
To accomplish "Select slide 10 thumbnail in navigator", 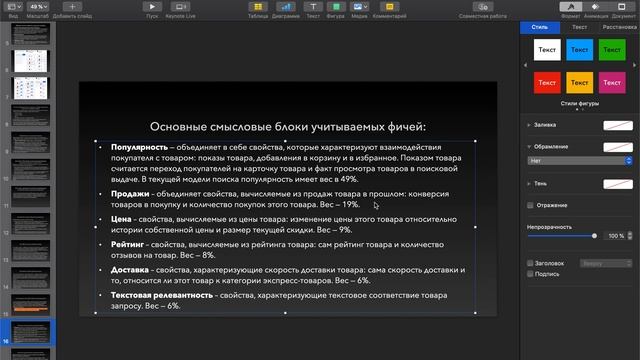I will click(x=31, y=169).
